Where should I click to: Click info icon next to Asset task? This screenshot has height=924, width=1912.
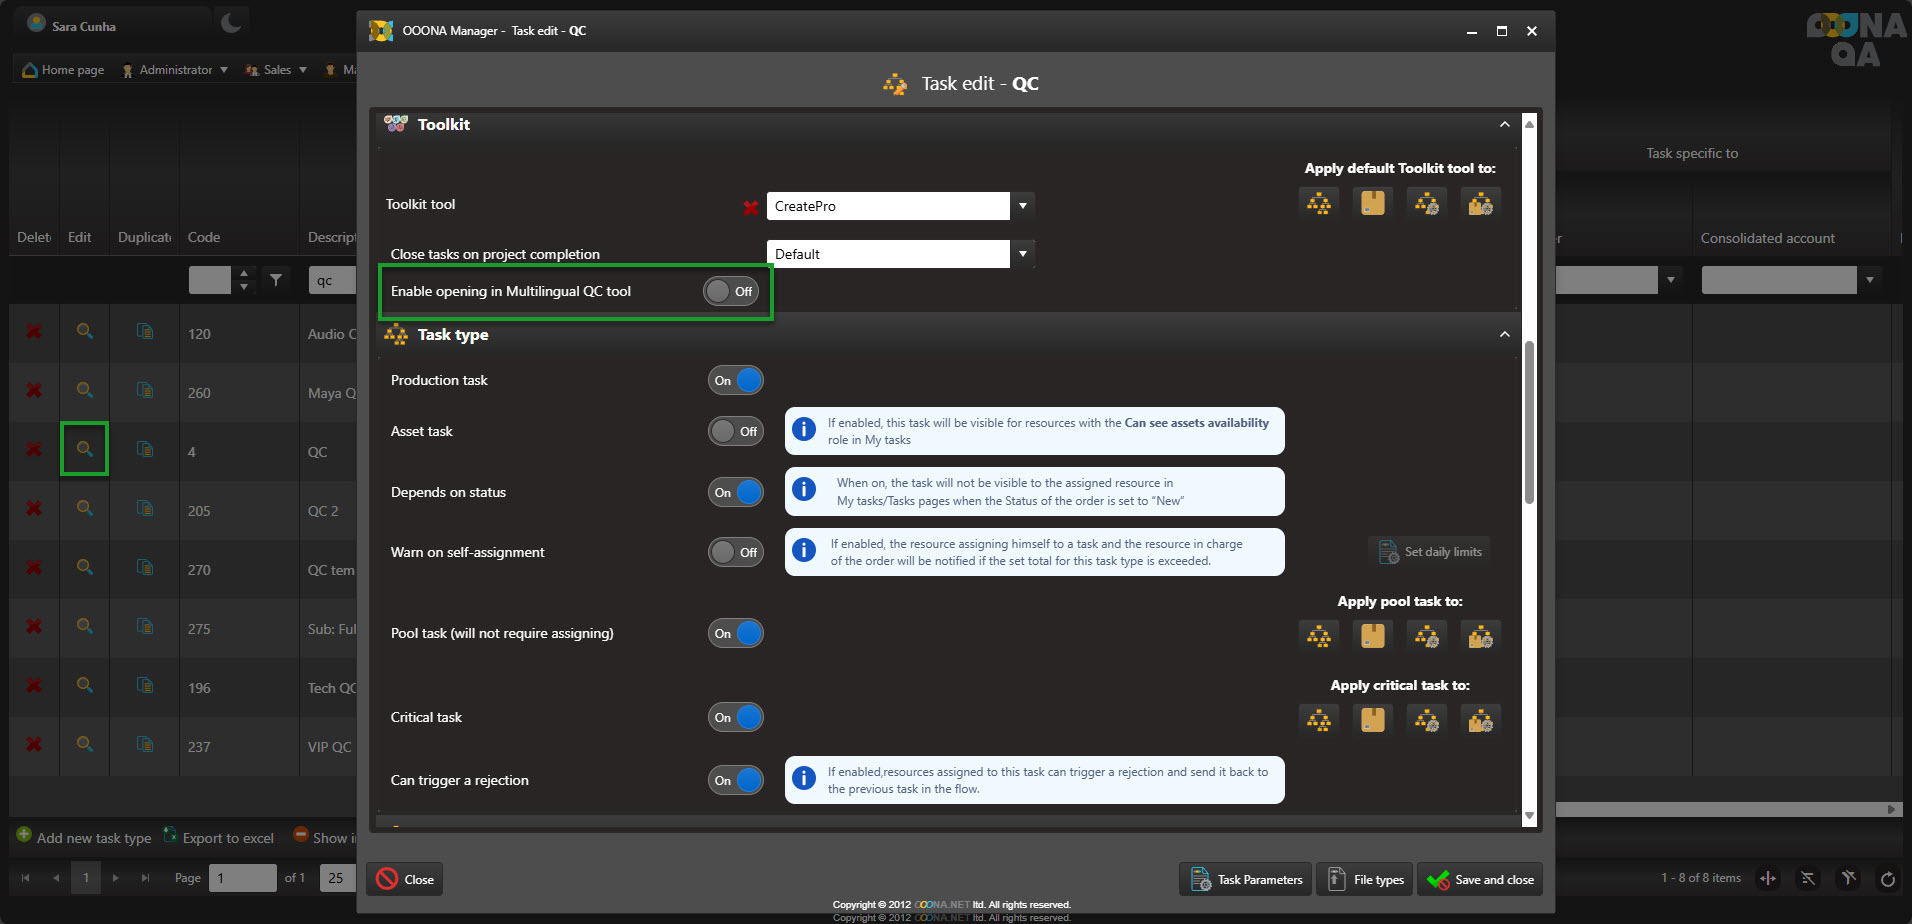(x=803, y=431)
